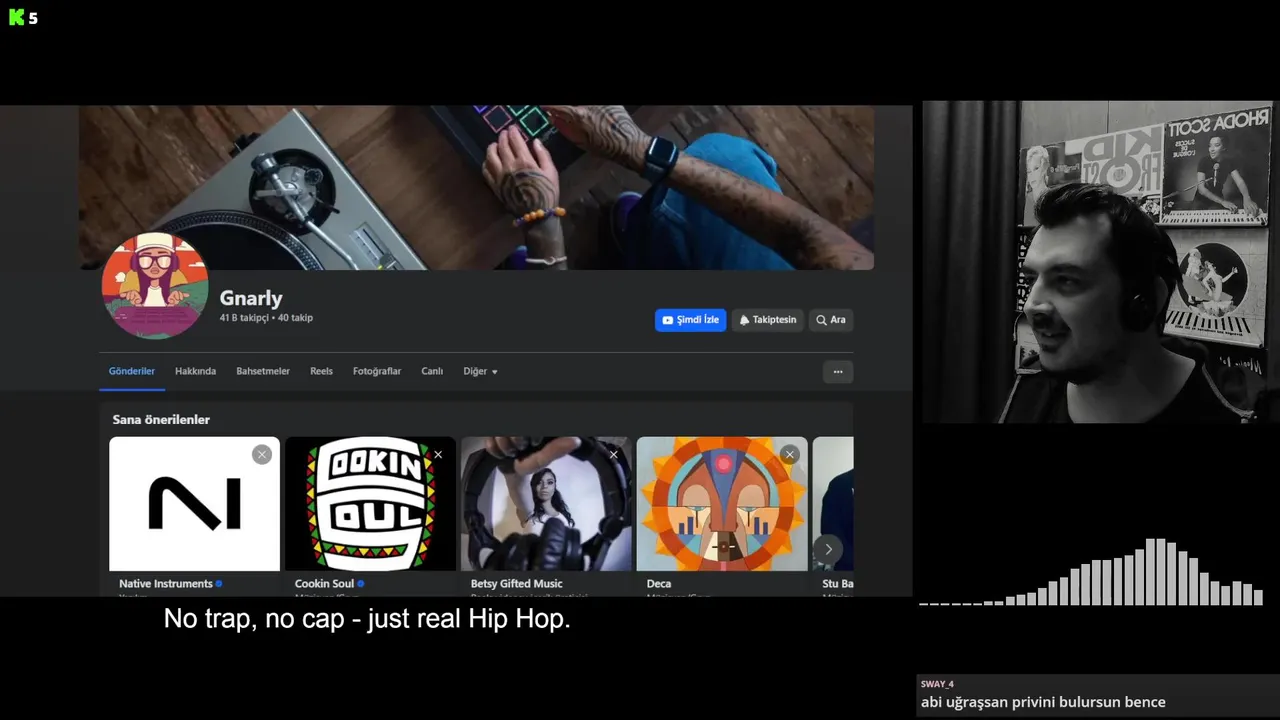
Task: Click the Şimdi İzle button
Action: pyautogui.click(x=690, y=320)
